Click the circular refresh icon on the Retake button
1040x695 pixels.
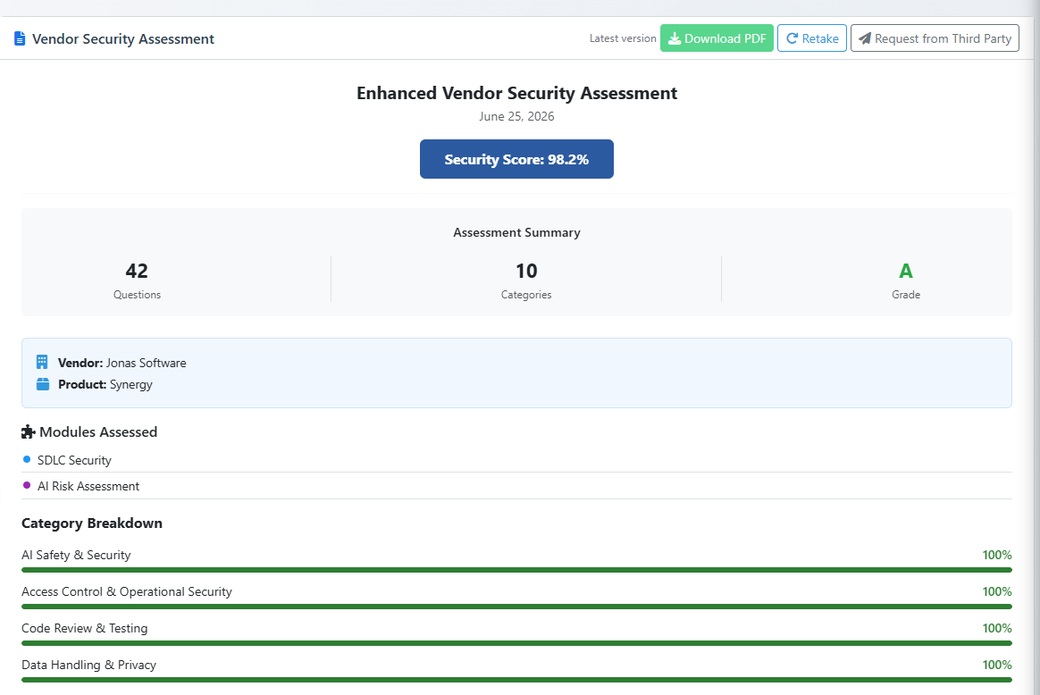click(x=792, y=38)
